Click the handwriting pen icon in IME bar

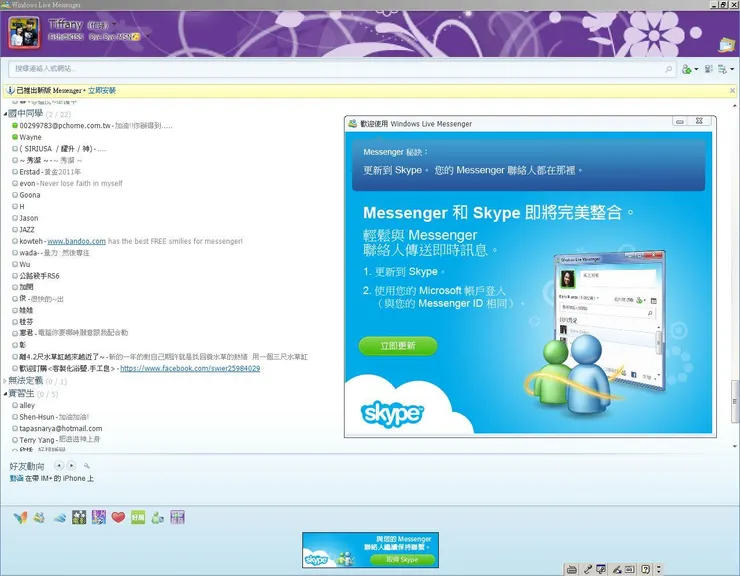coord(616,569)
